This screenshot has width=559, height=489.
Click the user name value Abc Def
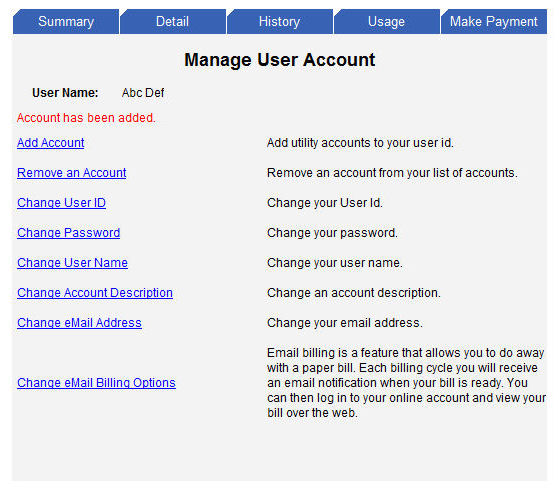[143, 93]
